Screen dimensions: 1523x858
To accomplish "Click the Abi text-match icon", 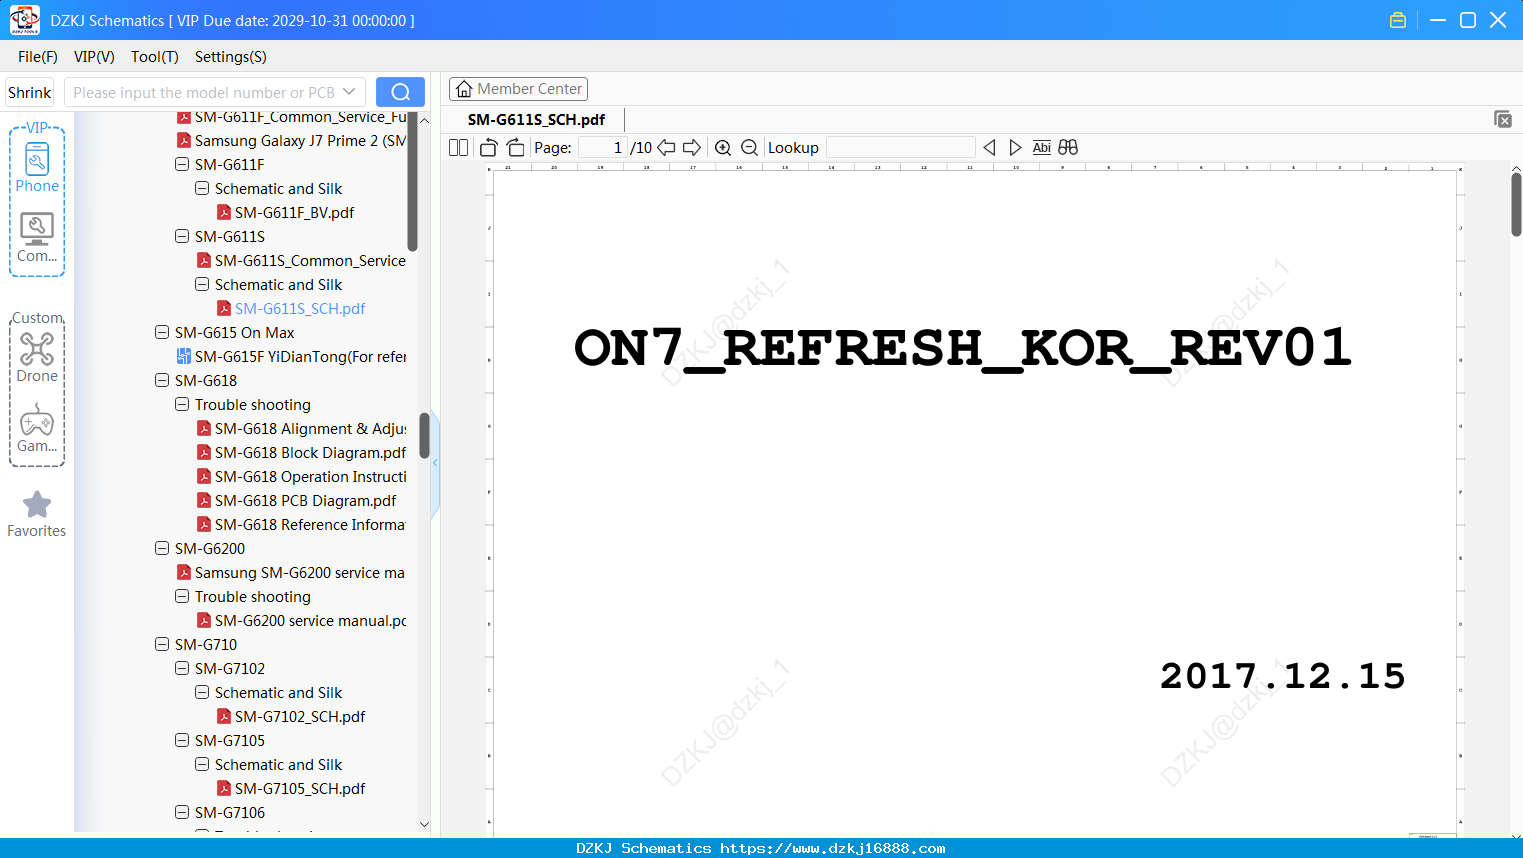I will (x=1041, y=148).
